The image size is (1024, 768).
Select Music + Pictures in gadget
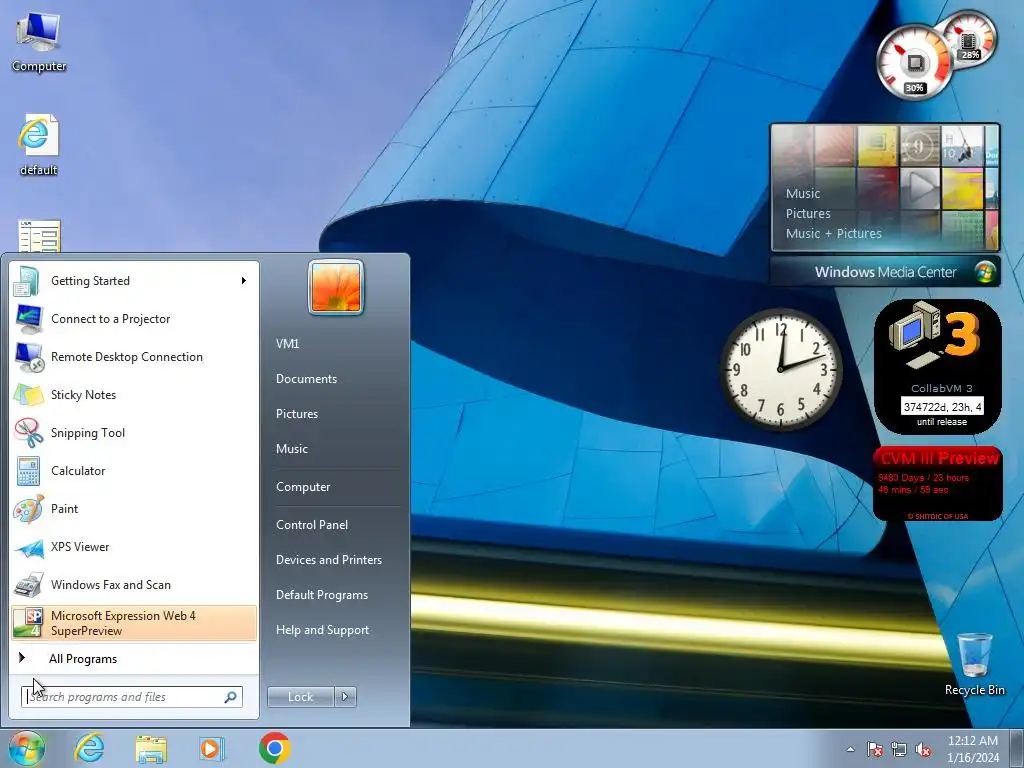click(x=834, y=234)
